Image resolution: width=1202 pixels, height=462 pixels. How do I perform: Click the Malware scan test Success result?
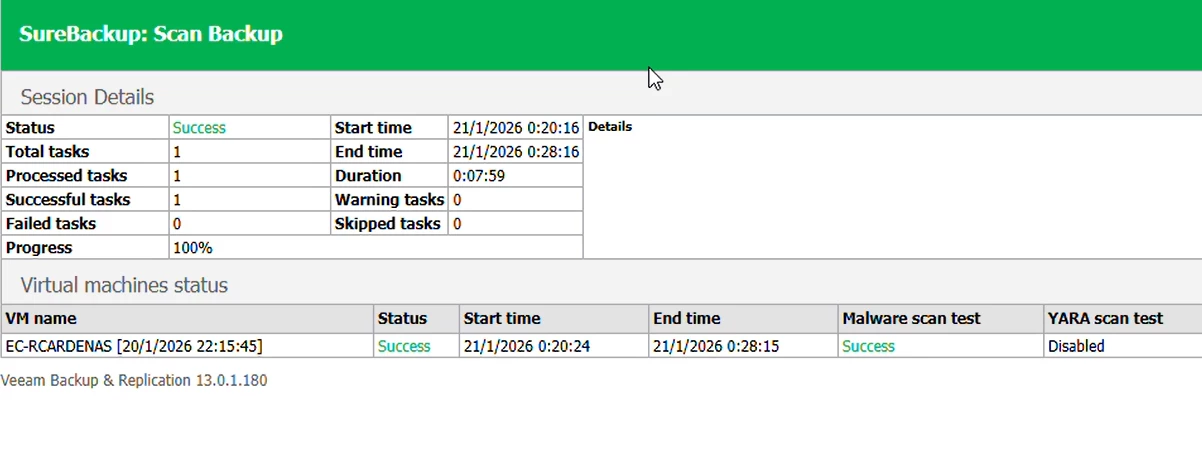coord(868,346)
